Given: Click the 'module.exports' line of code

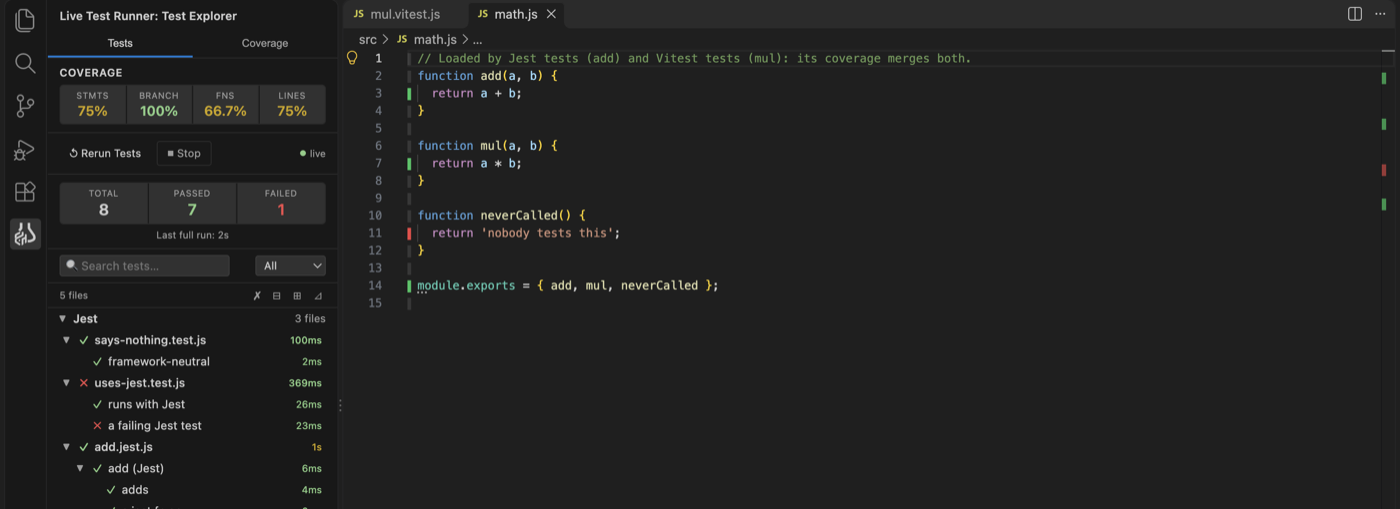Looking at the screenshot, I should 568,285.
